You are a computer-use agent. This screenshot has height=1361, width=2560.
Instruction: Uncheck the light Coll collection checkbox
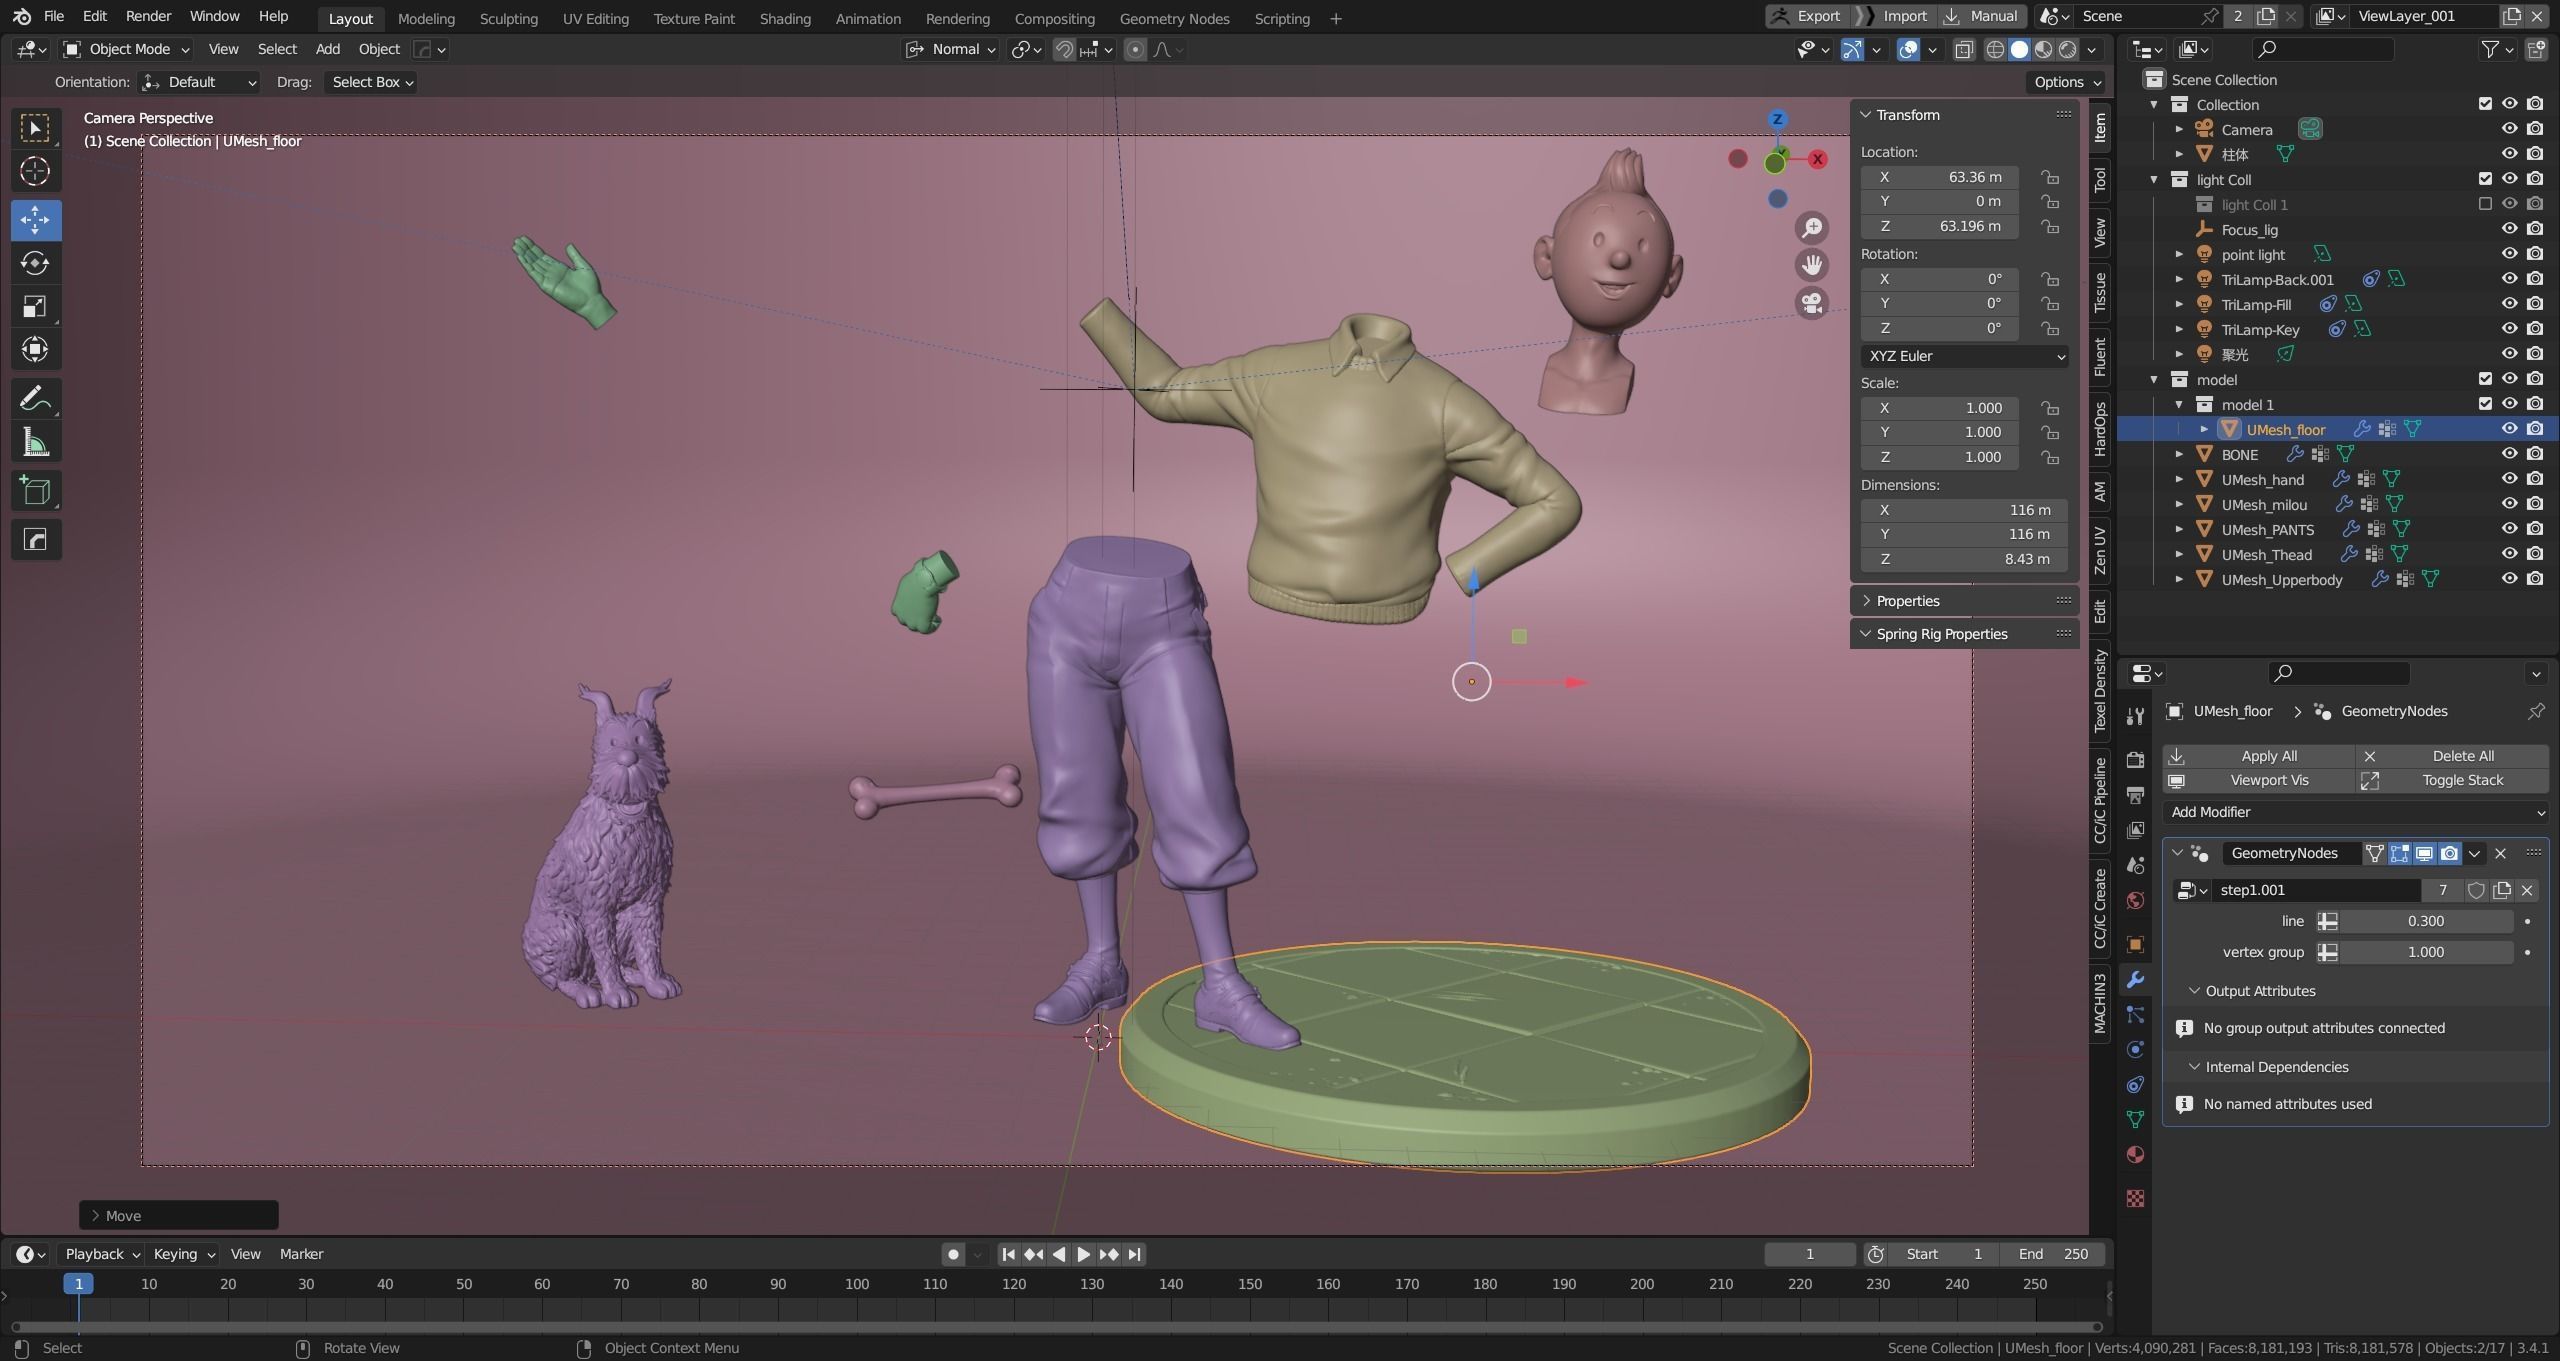click(2485, 179)
